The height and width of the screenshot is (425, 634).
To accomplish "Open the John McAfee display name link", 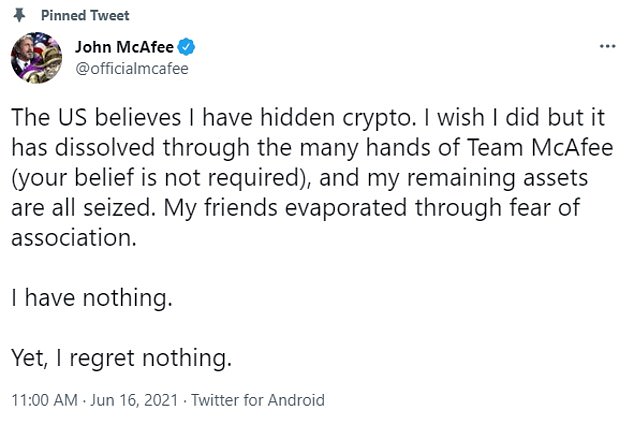I will (125, 47).
